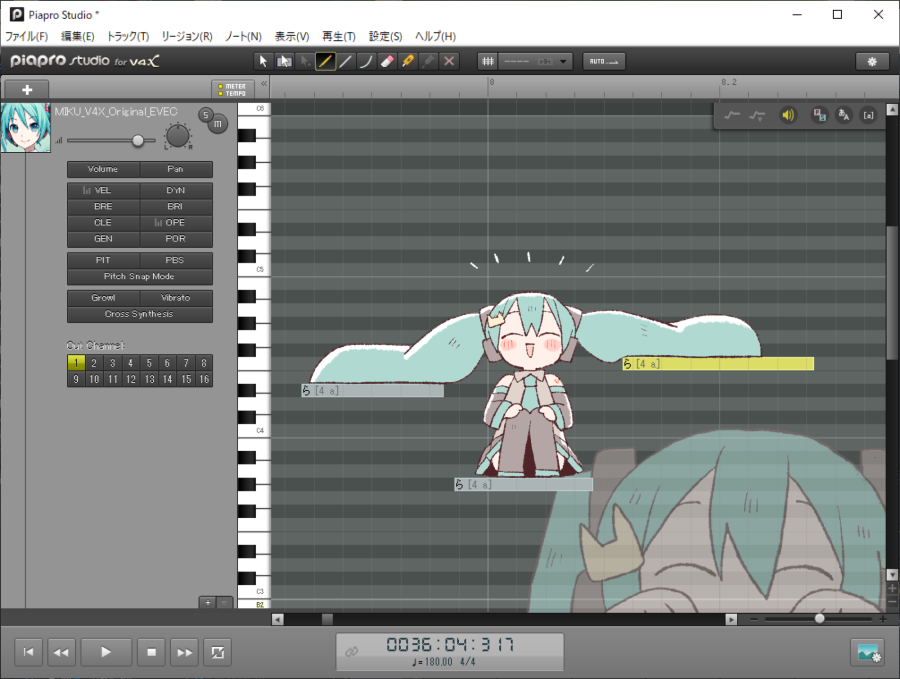
Task: Open the Growl parameter
Action: coord(103,298)
